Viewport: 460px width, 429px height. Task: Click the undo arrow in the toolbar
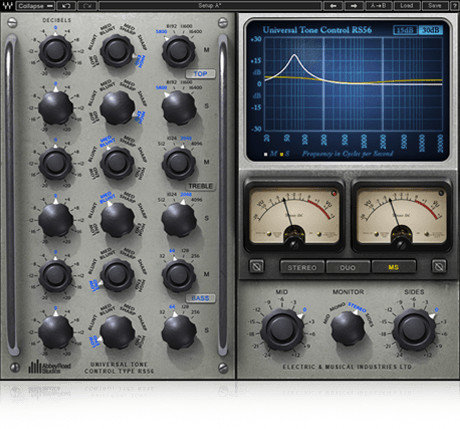[66, 6]
